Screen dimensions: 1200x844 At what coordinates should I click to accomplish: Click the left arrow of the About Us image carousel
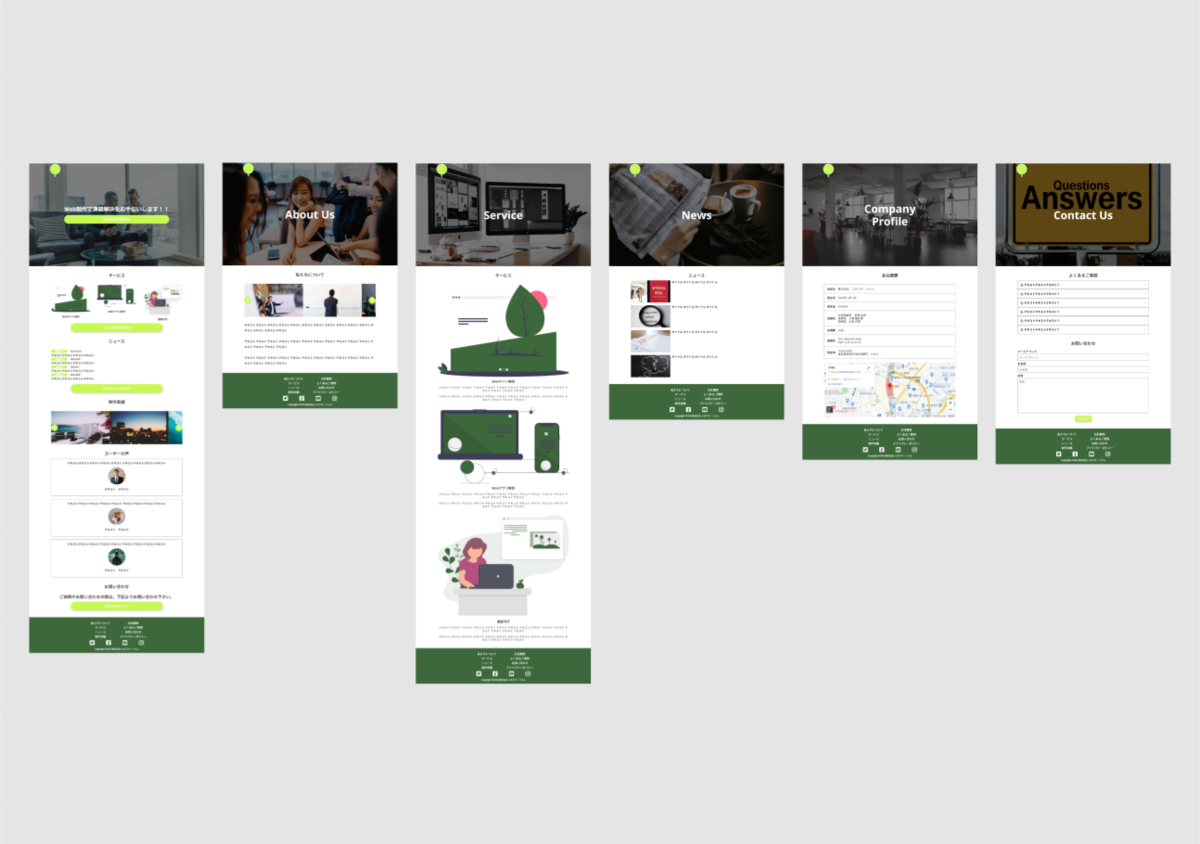pos(248,300)
